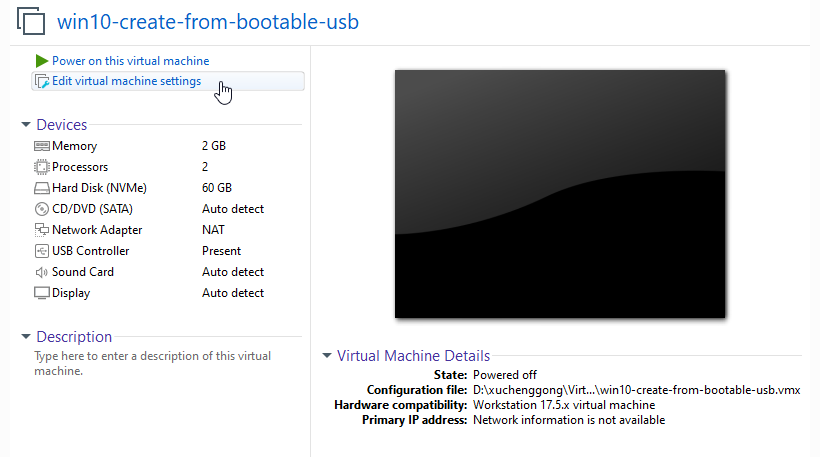Select the Processors chip icon
Screen dimensions: 820x457
point(42,167)
